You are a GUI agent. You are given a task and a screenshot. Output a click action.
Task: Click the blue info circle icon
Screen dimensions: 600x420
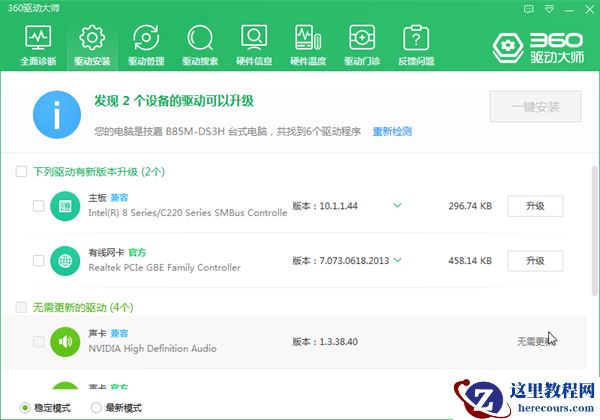coord(57,114)
